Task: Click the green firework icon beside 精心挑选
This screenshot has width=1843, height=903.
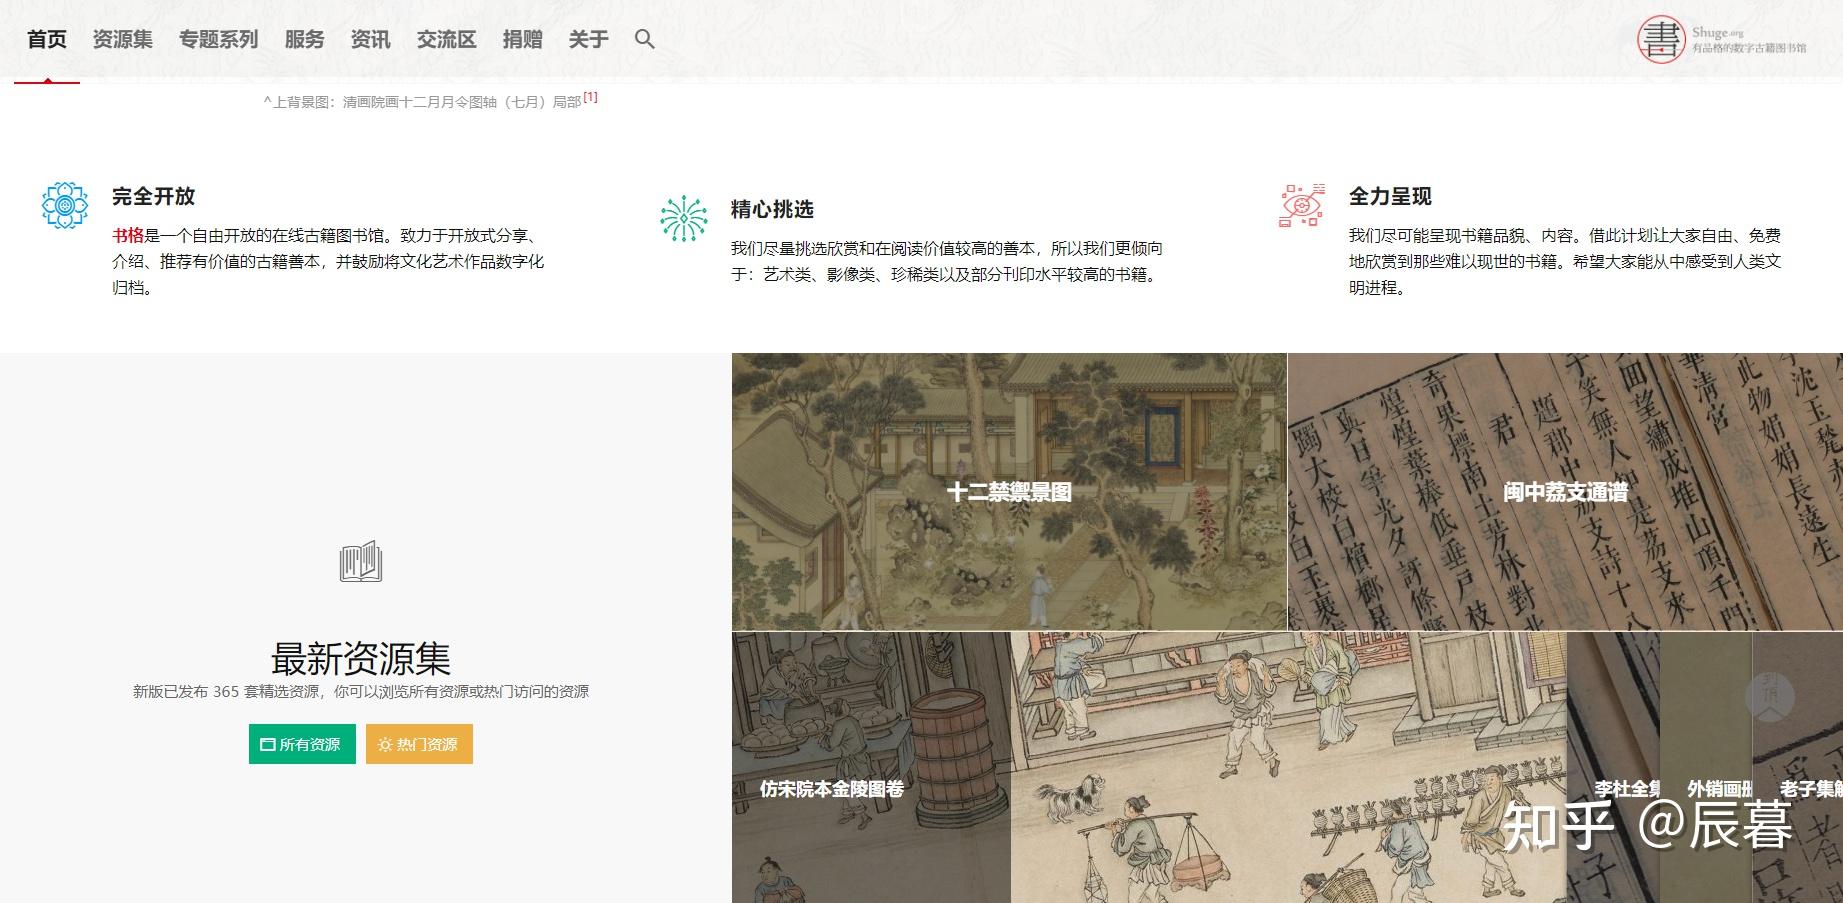Action: tap(684, 212)
